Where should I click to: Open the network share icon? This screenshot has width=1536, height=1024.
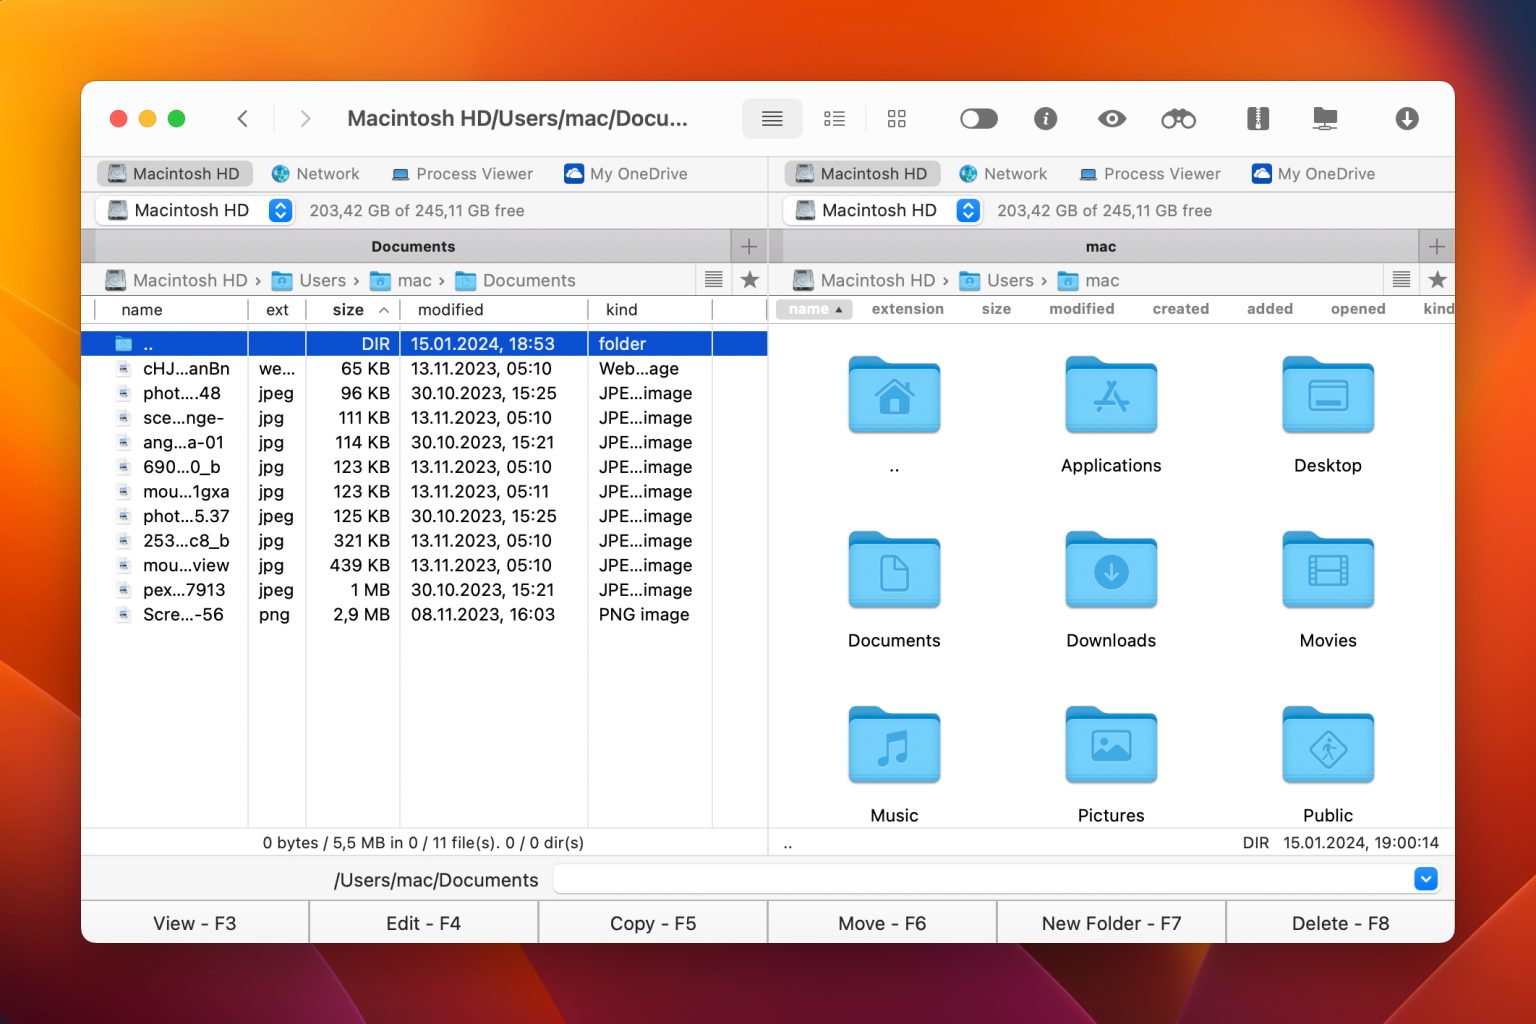1325,118
